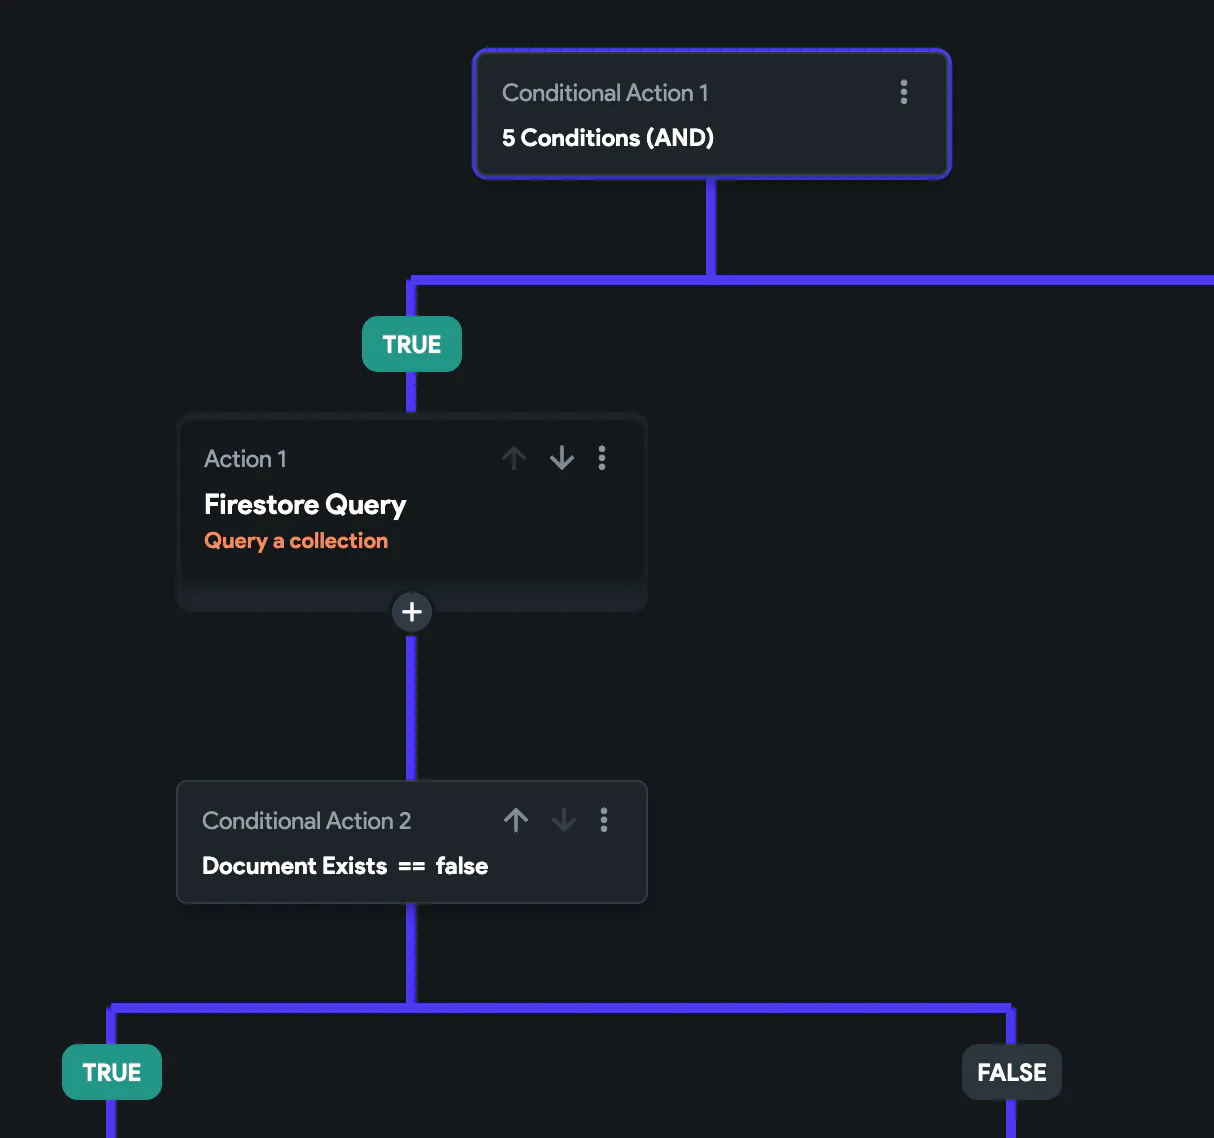The width and height of the screenshot is (1214, 1138).
Task: Click TRUE branch label under Conditional Action 2
Action: (x=112, y=1072)
